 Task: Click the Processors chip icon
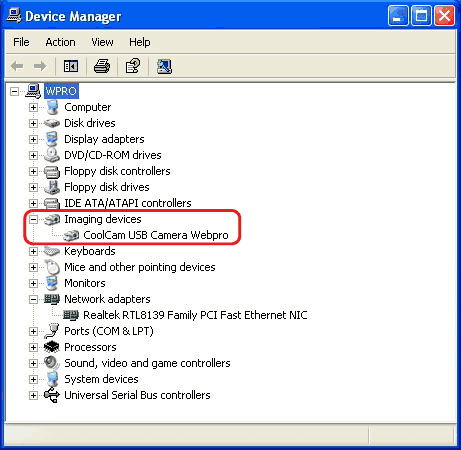52,347
